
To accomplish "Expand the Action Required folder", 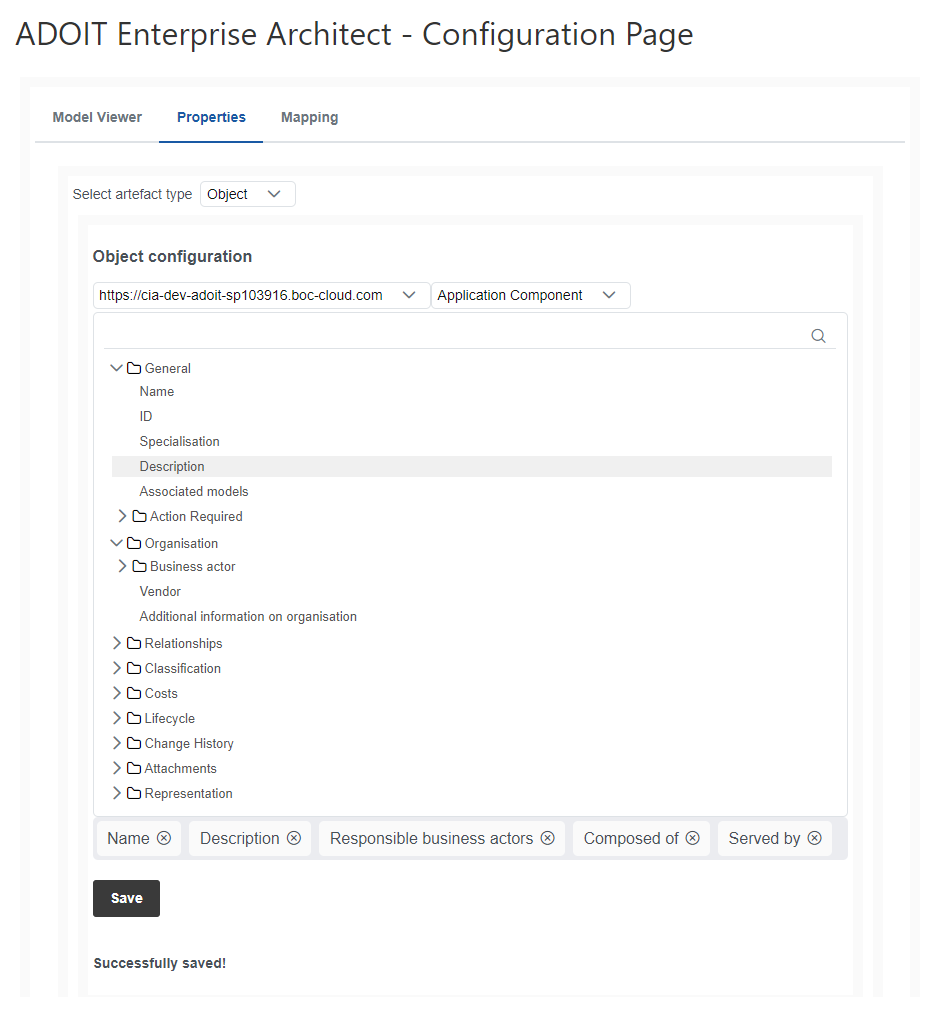I will click(x=123, y=516).
